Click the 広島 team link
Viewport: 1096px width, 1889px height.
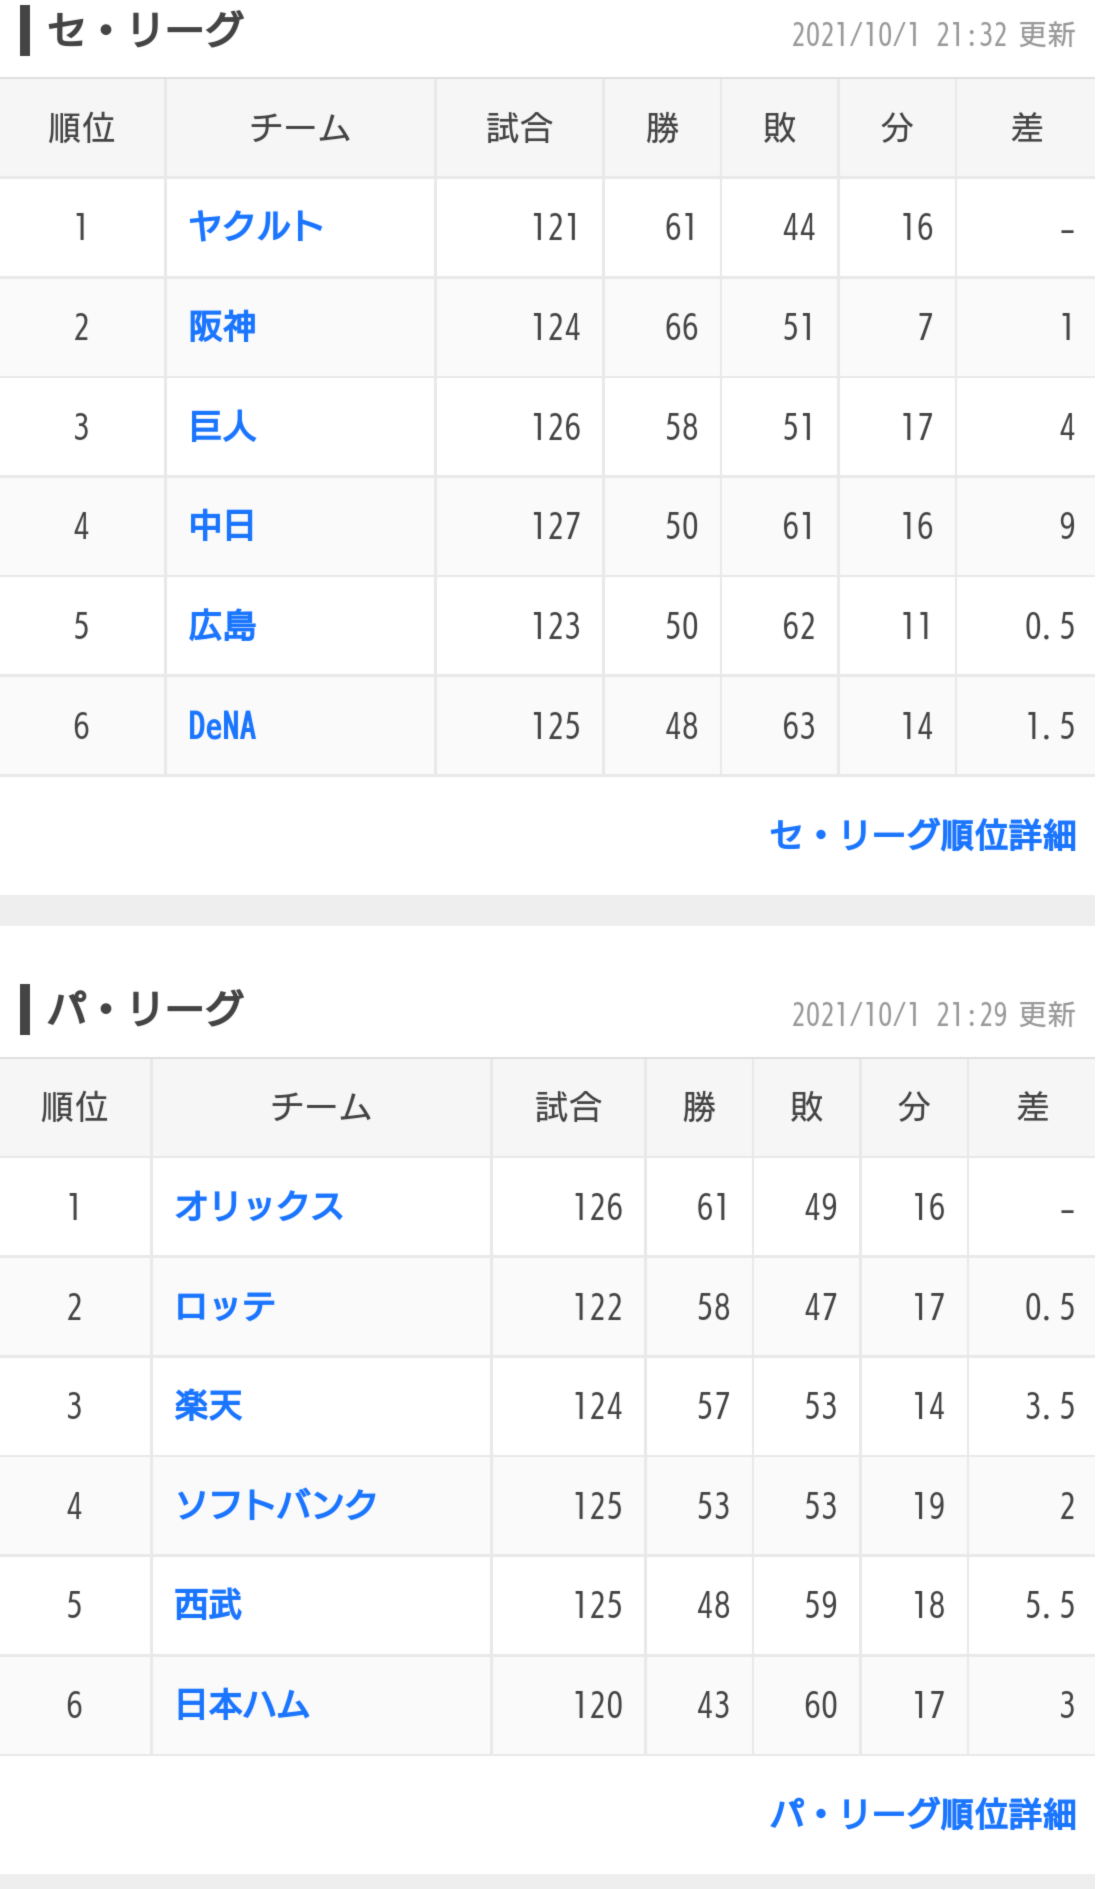coord(223,626)
